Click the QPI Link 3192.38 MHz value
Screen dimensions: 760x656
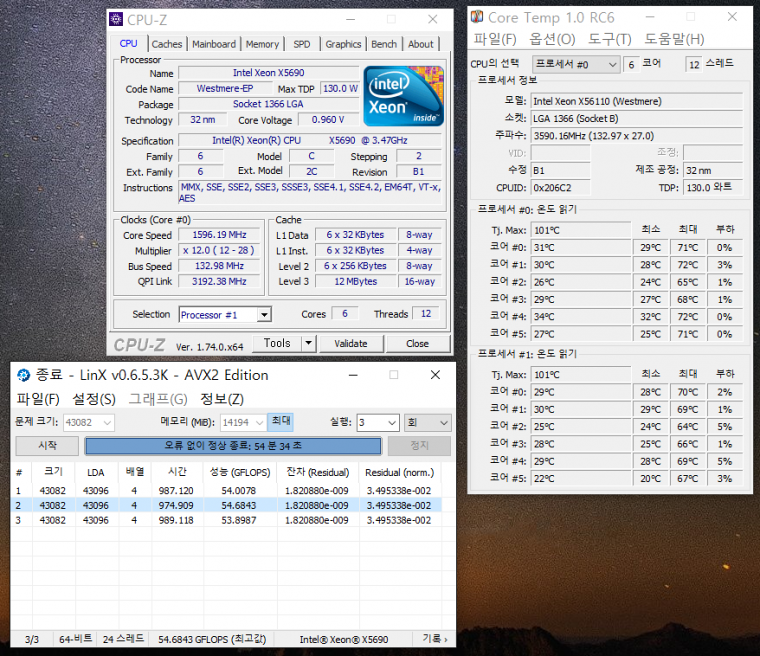pyautogui.click(x=219, y=281)
